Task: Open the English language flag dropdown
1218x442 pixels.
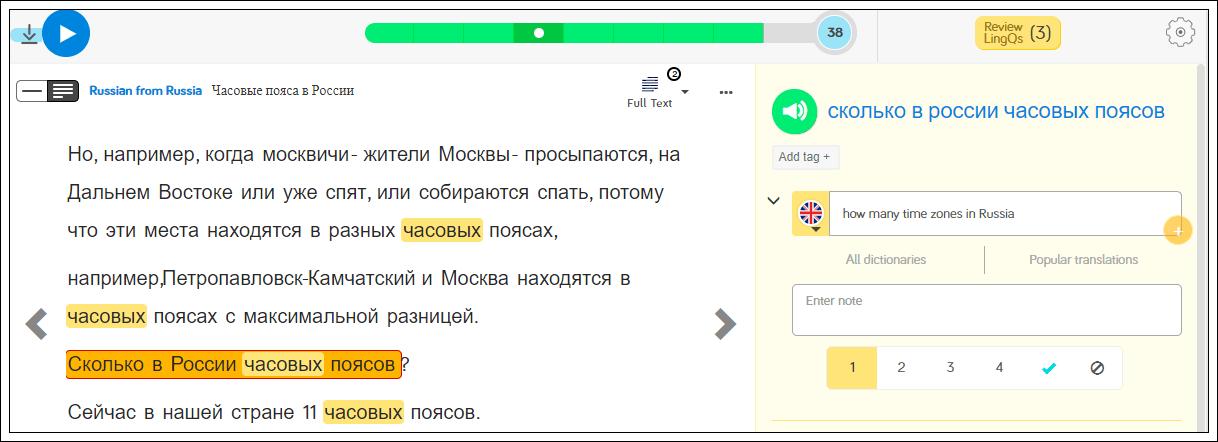Action: pos(811,214)
